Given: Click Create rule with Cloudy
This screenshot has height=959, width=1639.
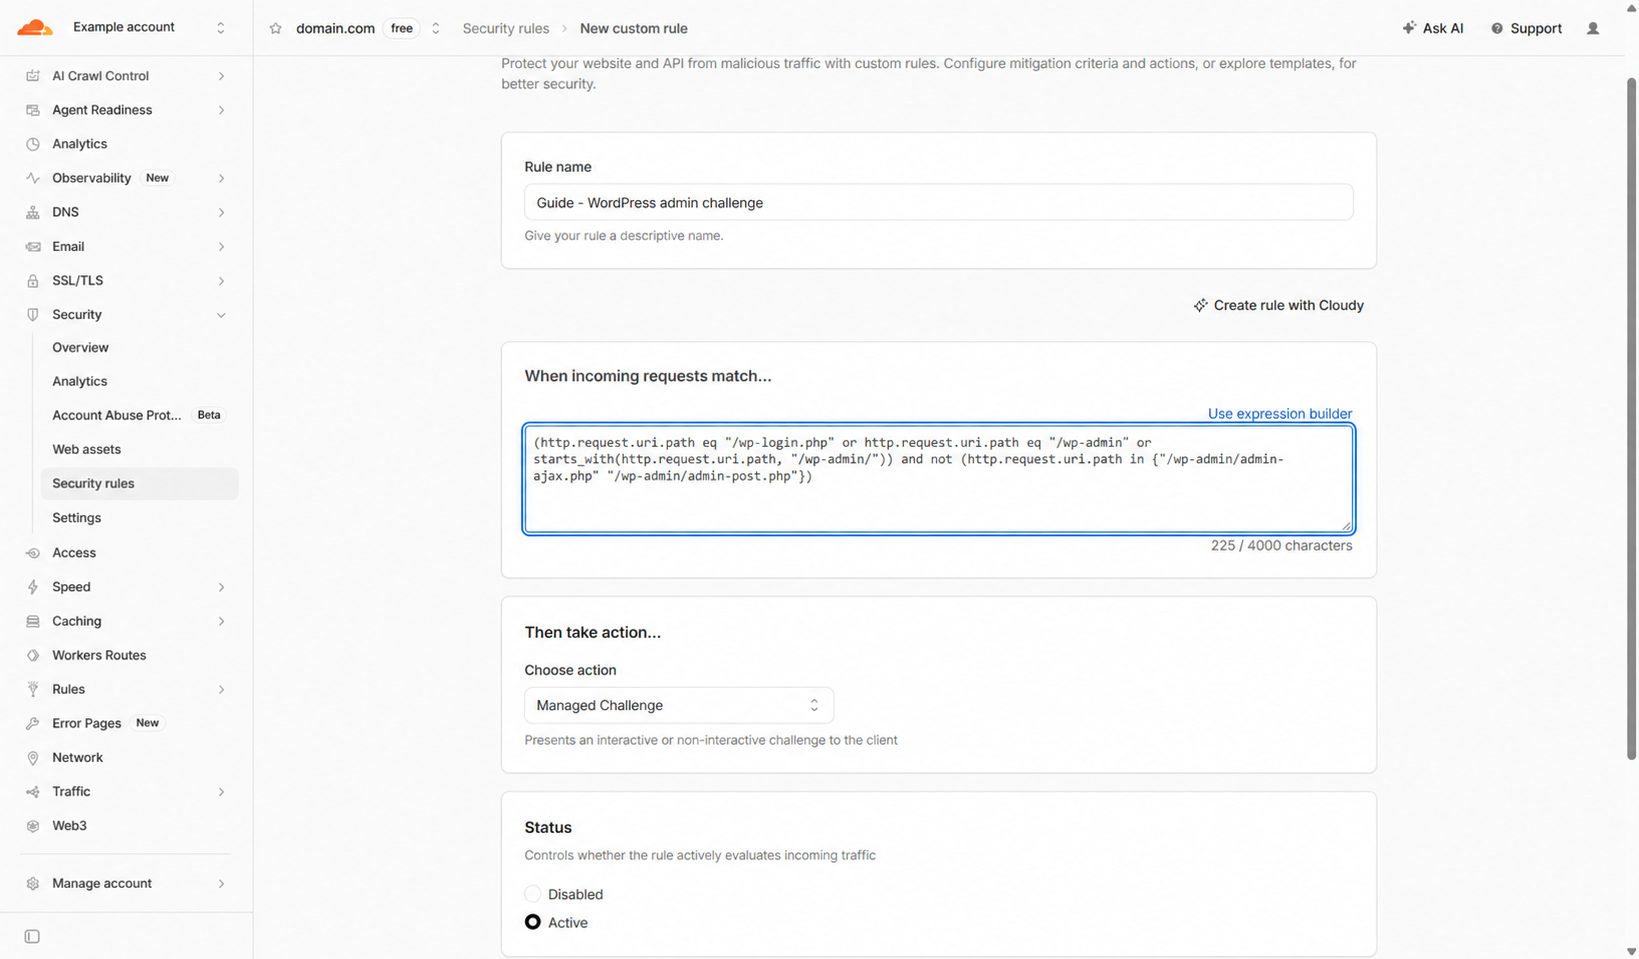Looking at the screenshot, I should 1278,305.
